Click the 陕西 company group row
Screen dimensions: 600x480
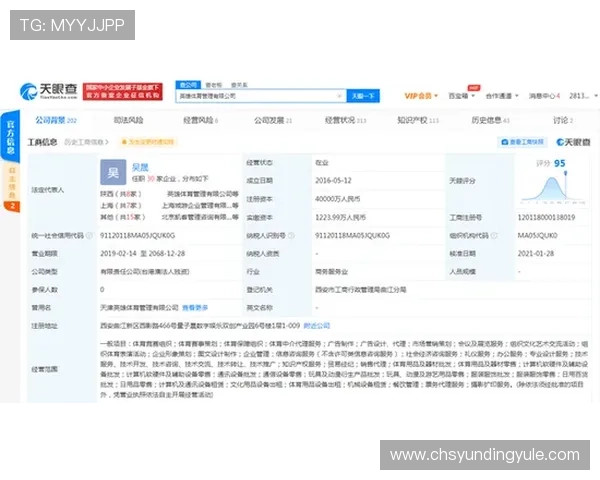pos(170,194)
